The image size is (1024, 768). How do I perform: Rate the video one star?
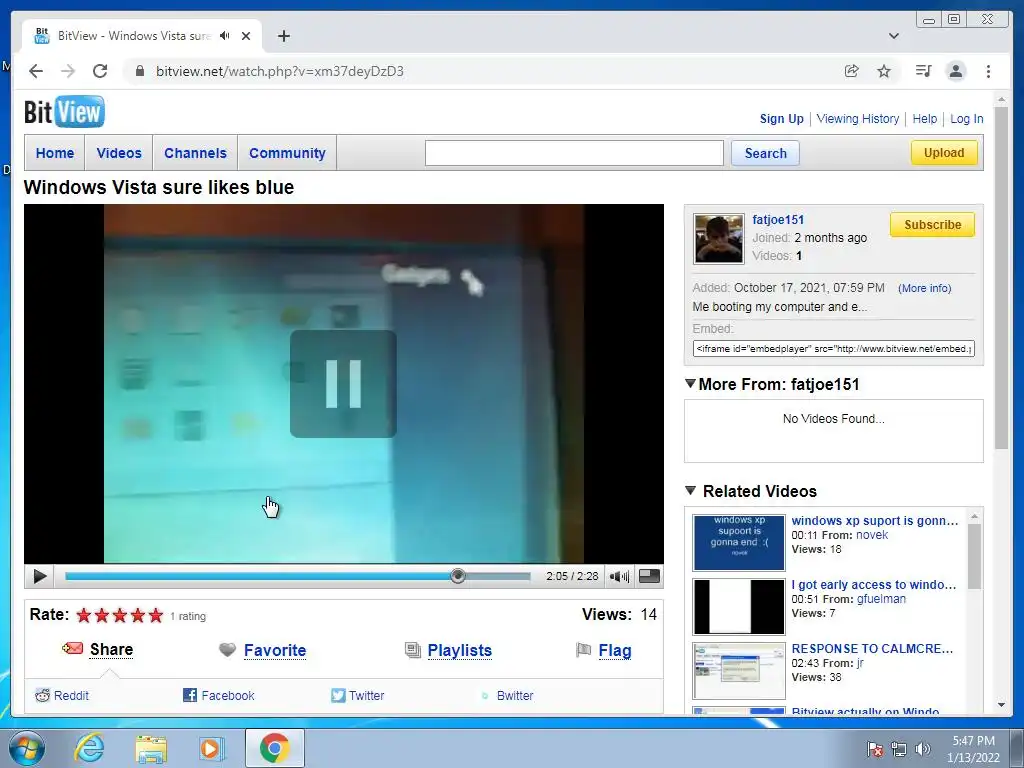click(x=84, y=615)
